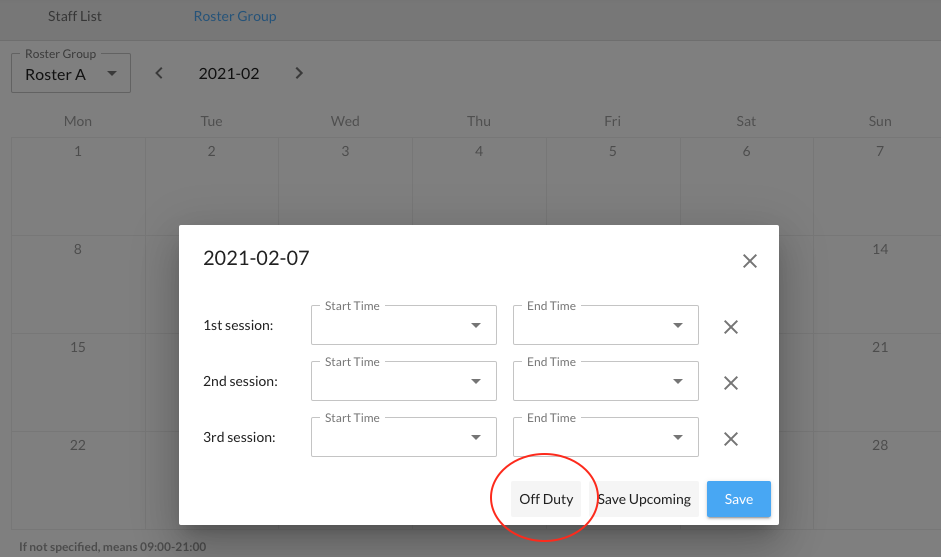Close the 2021-02-07 dialog
The width and height of the screenshot is (941, 557).
749,262
